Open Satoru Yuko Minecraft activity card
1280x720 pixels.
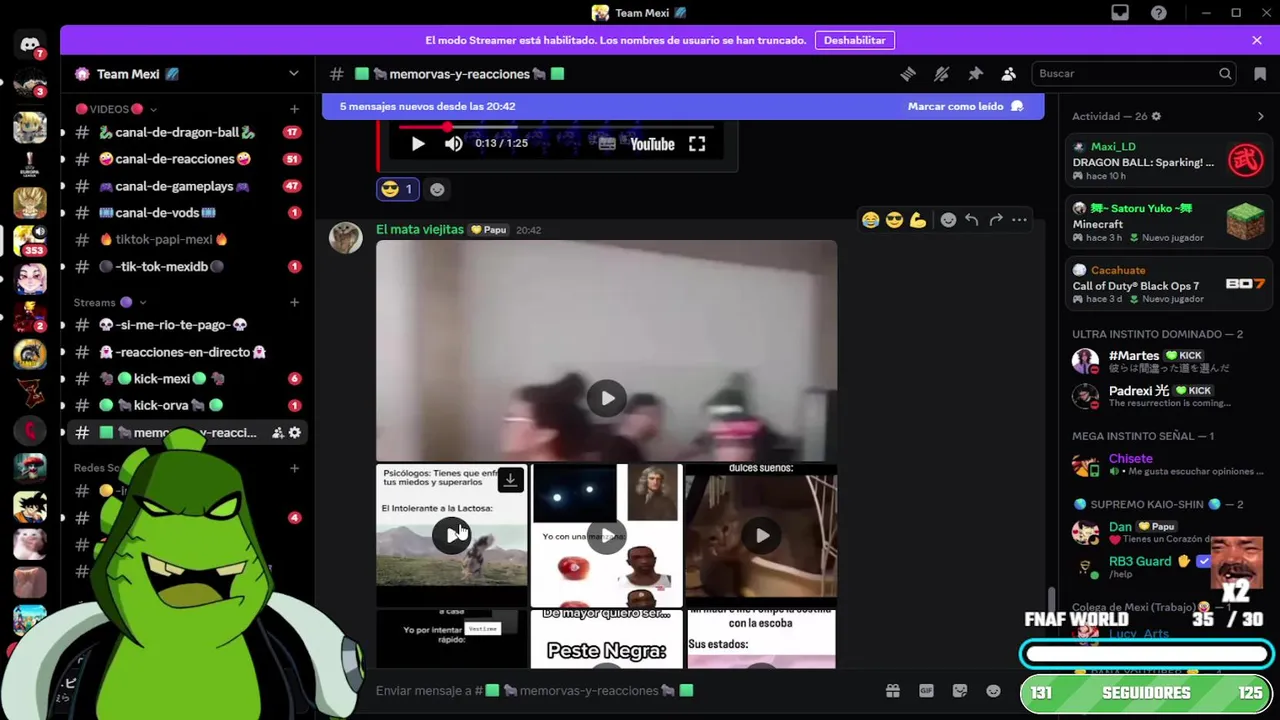coord(1168,223)
